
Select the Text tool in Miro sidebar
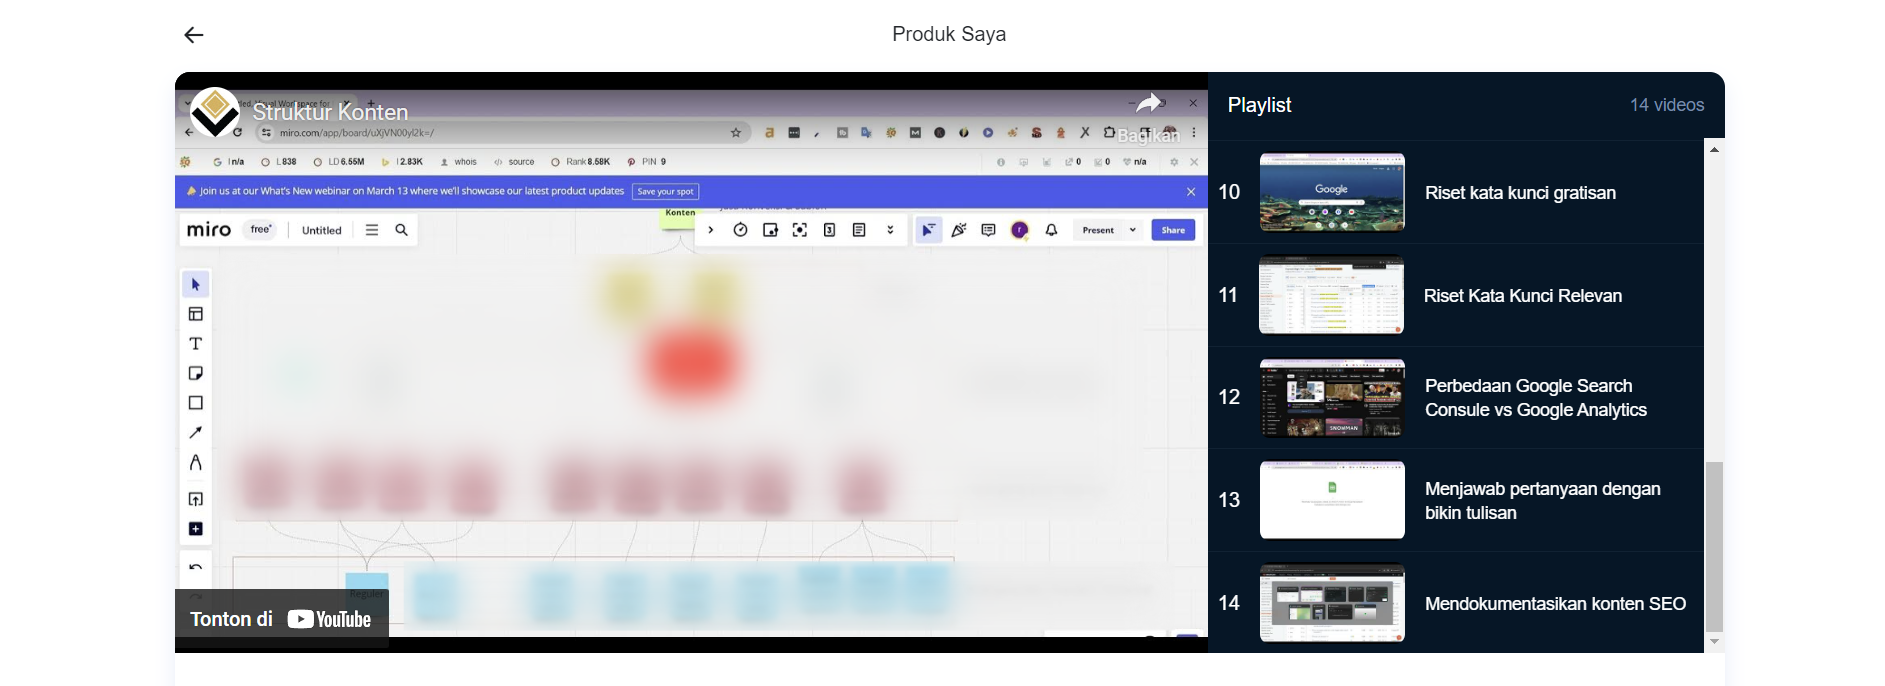point(196,344)
